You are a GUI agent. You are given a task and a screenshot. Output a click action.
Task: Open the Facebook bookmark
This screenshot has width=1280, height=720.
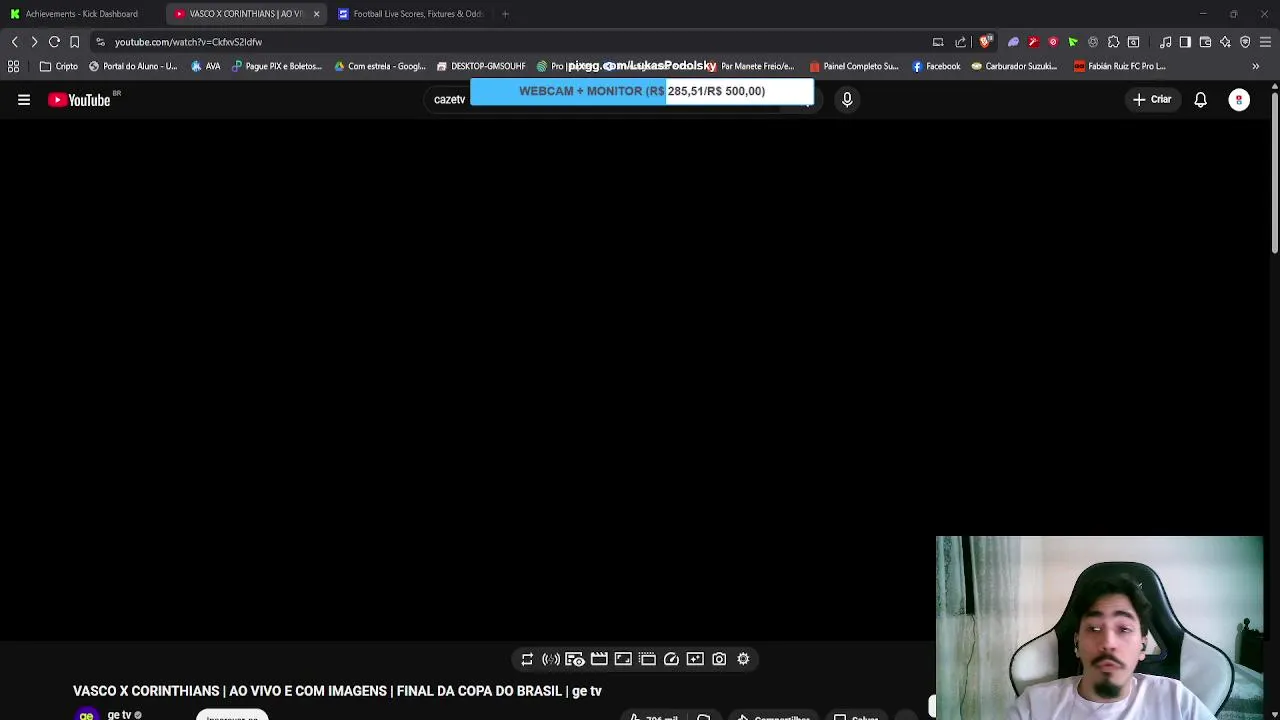(936, 66)
